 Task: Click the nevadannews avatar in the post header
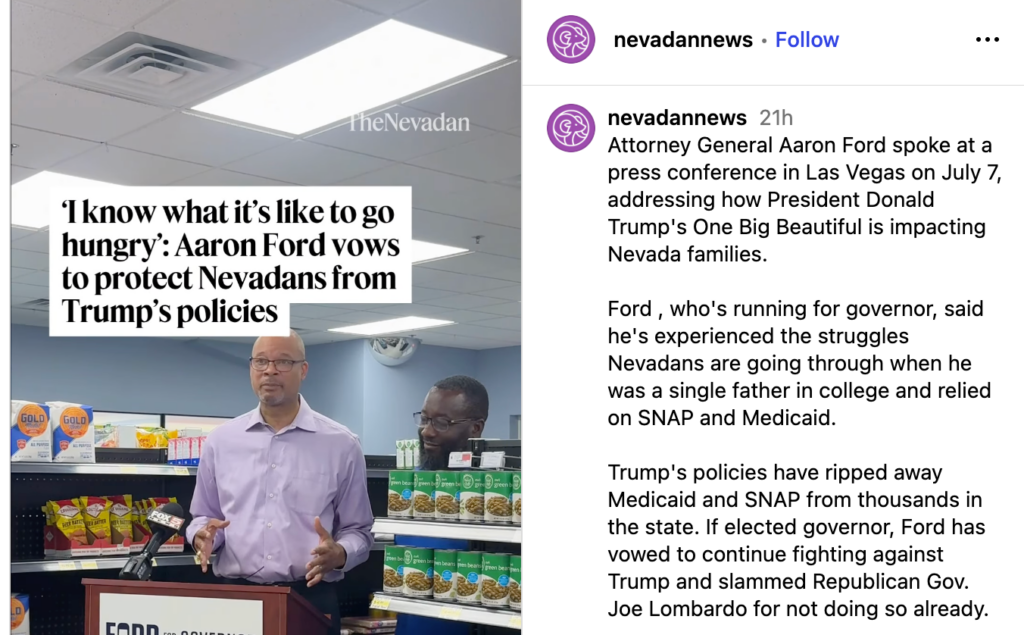click(571, 39)
